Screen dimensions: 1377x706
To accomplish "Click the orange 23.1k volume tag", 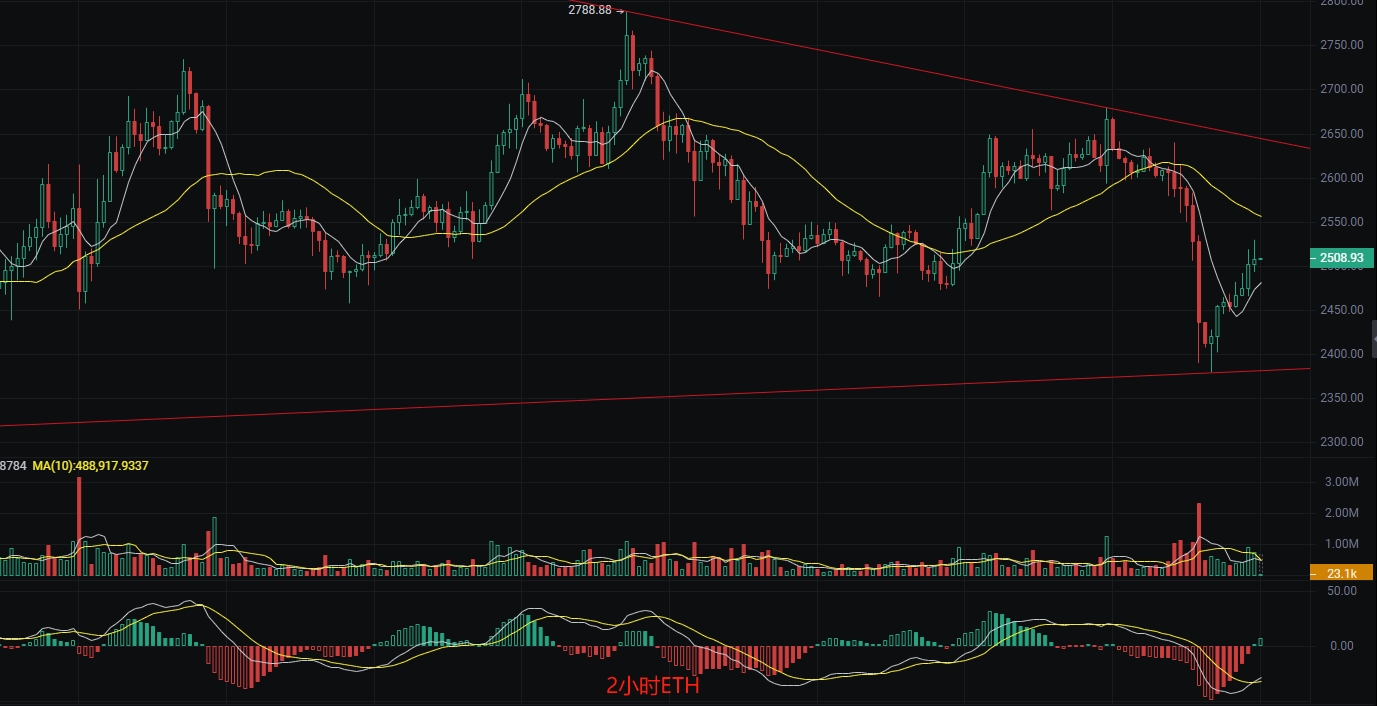I will (x=1341, y=573).
